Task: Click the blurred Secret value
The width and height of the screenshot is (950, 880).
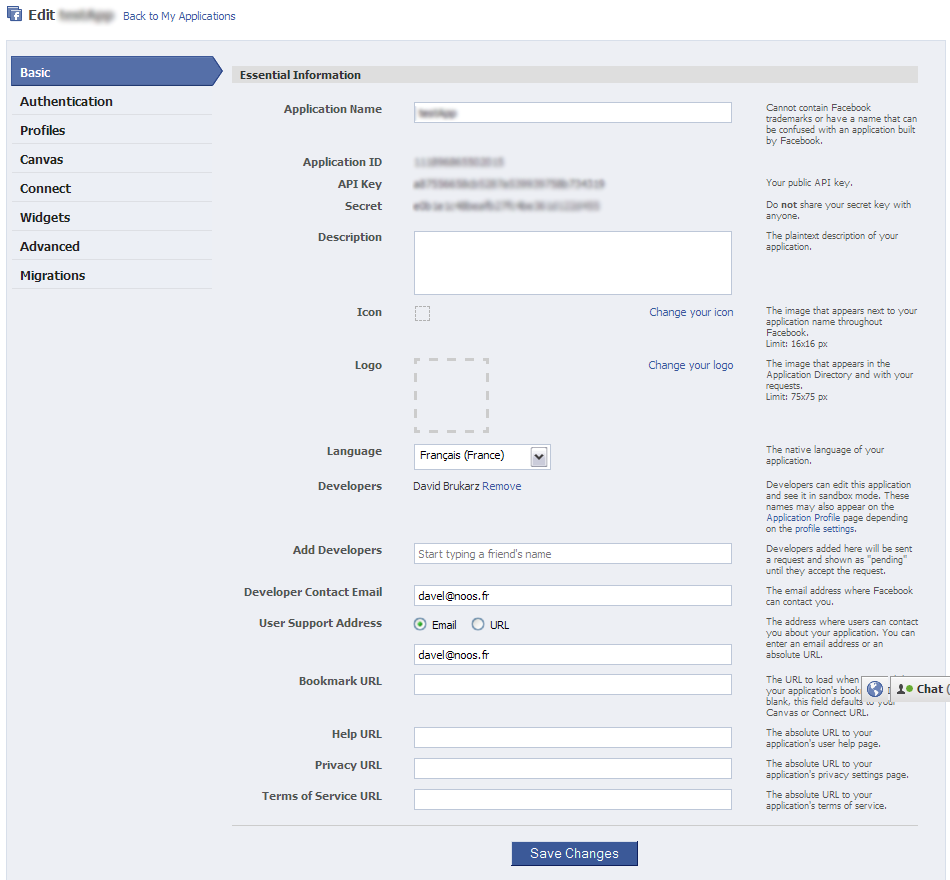Action: pyautogui.click(x=507, y=206)
